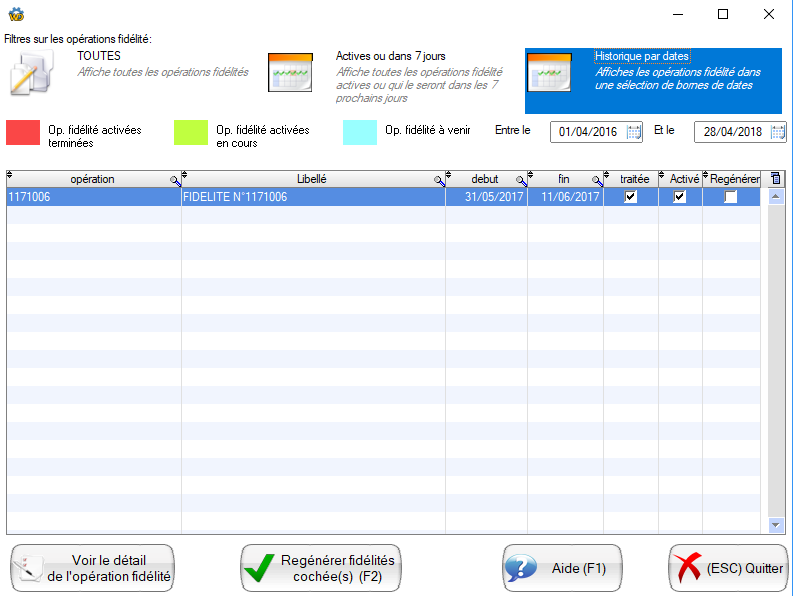Open the table options icon at the header's right

pos(776,179)
